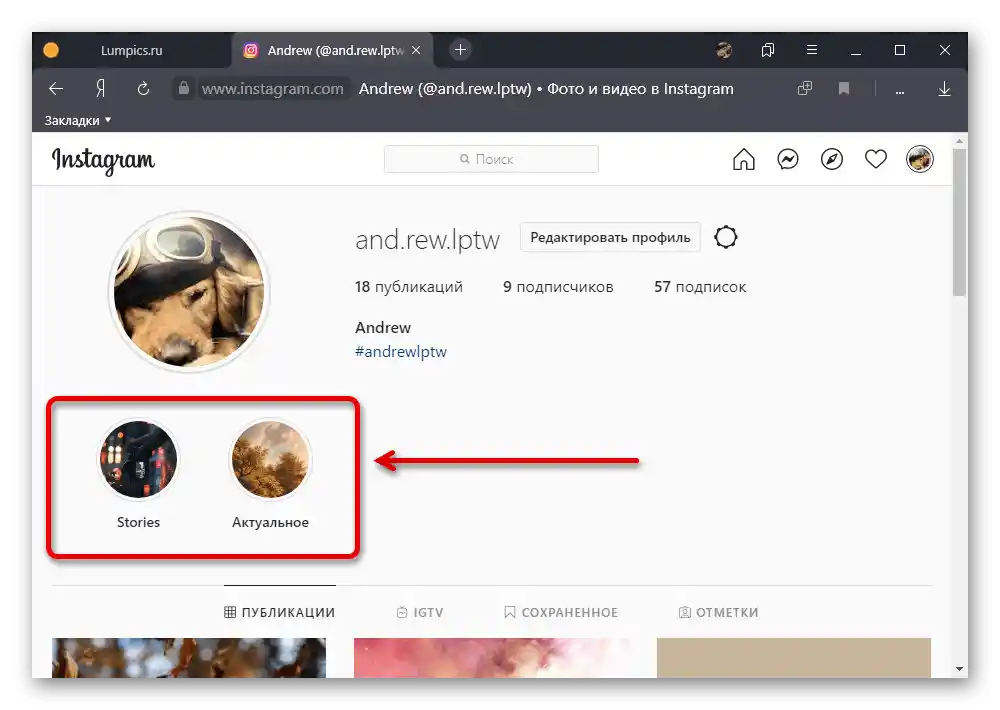This screenshot has width=1000, height=710.
Task: Open the pink cloudy post thumbnail
Action: [492, 658]
